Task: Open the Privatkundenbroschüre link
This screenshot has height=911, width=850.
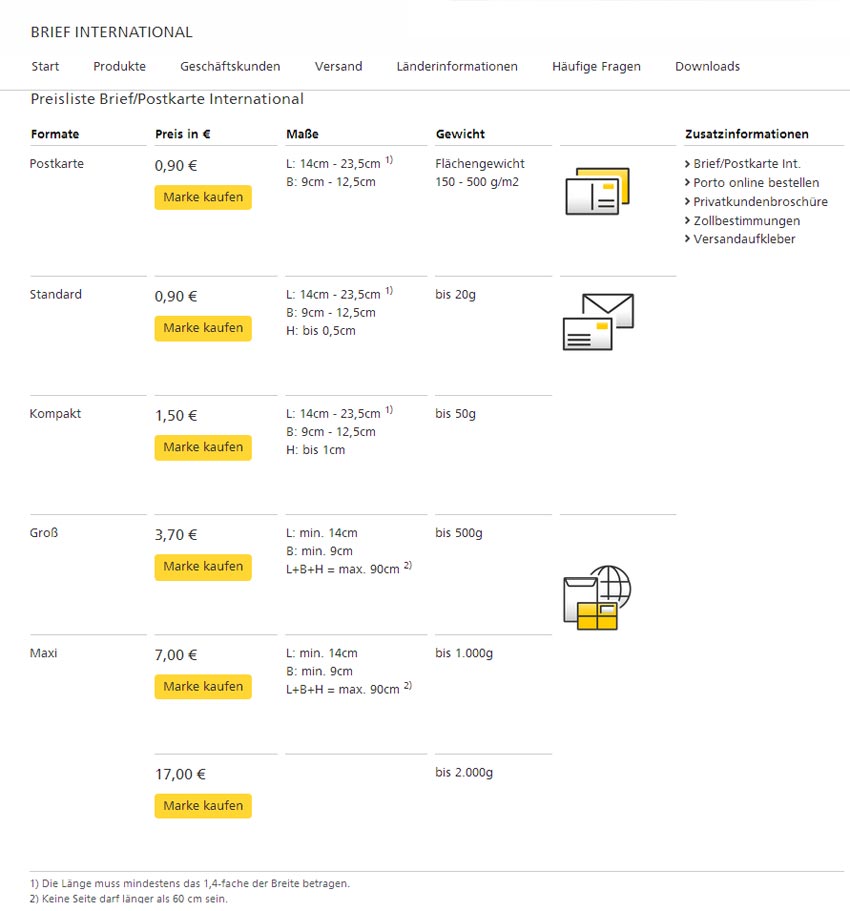Action: [761, 202]
